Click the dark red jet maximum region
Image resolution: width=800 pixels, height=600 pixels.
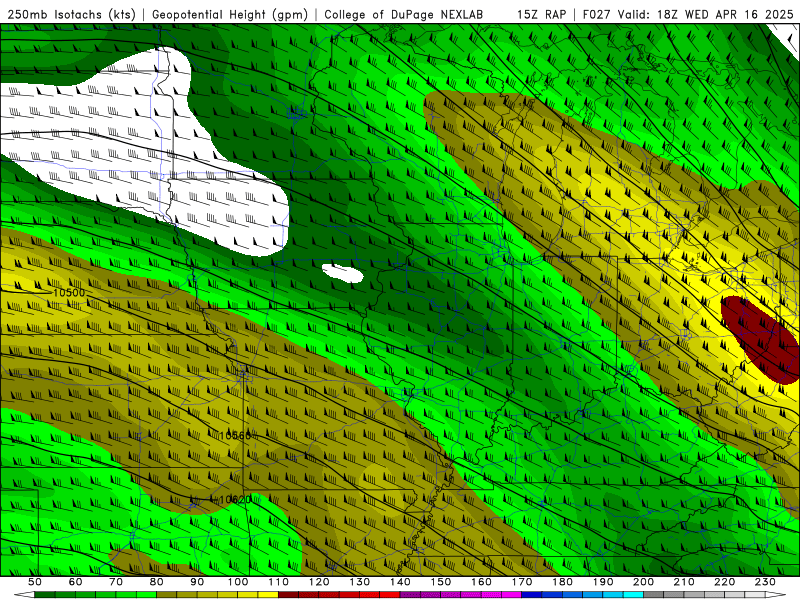pos(761,340)
